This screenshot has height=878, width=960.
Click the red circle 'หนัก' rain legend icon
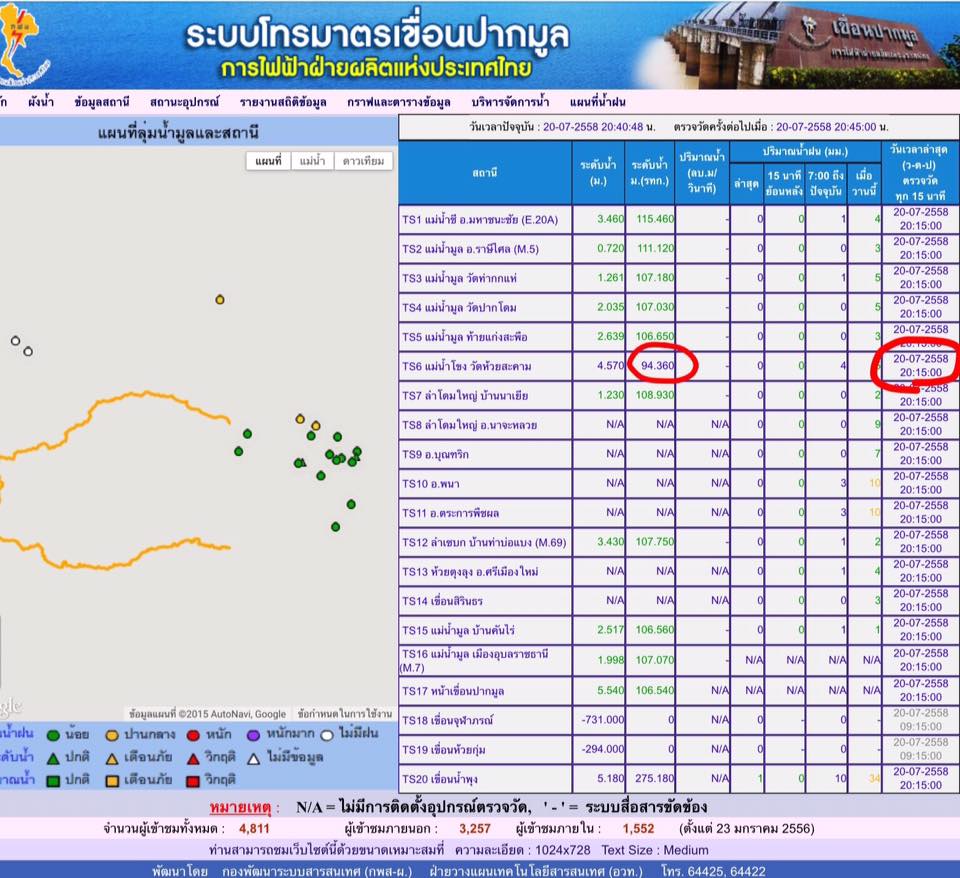[x=193, y=735]
